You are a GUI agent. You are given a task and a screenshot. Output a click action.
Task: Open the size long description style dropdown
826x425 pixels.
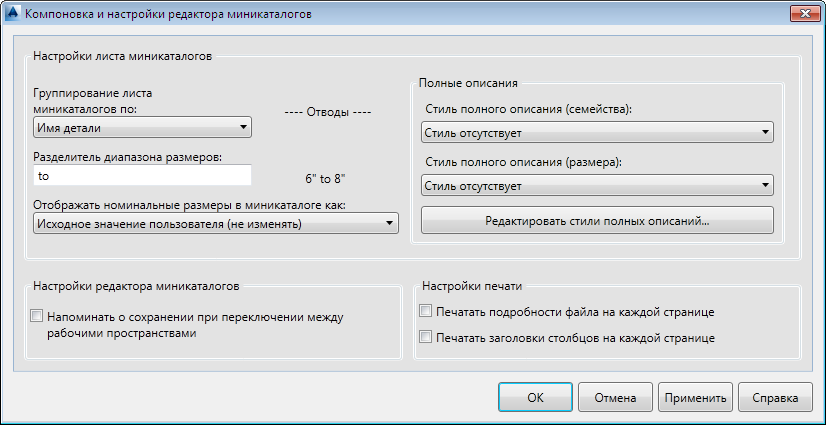click(598, 185)
